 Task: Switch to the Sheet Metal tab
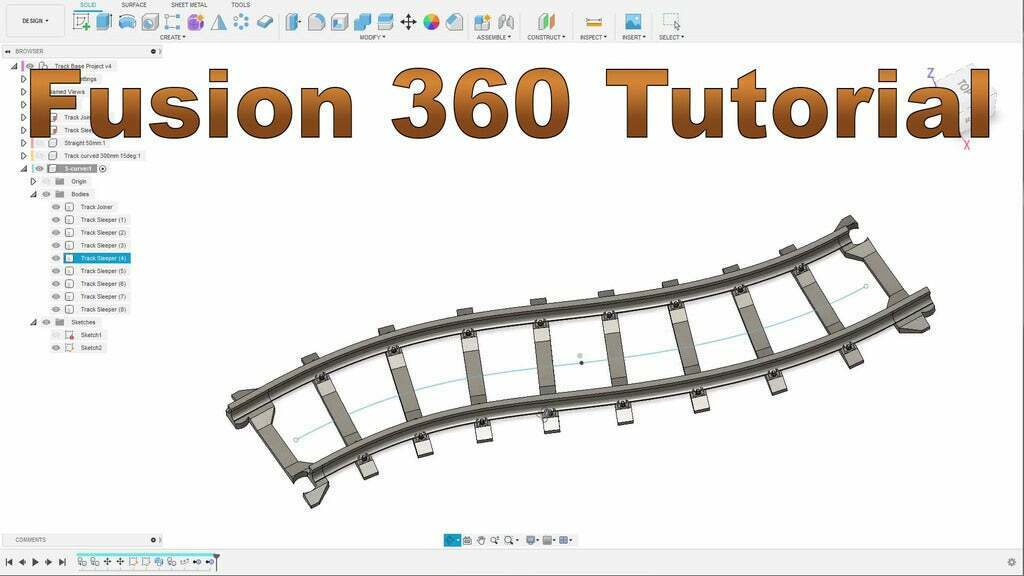point(189,5)
